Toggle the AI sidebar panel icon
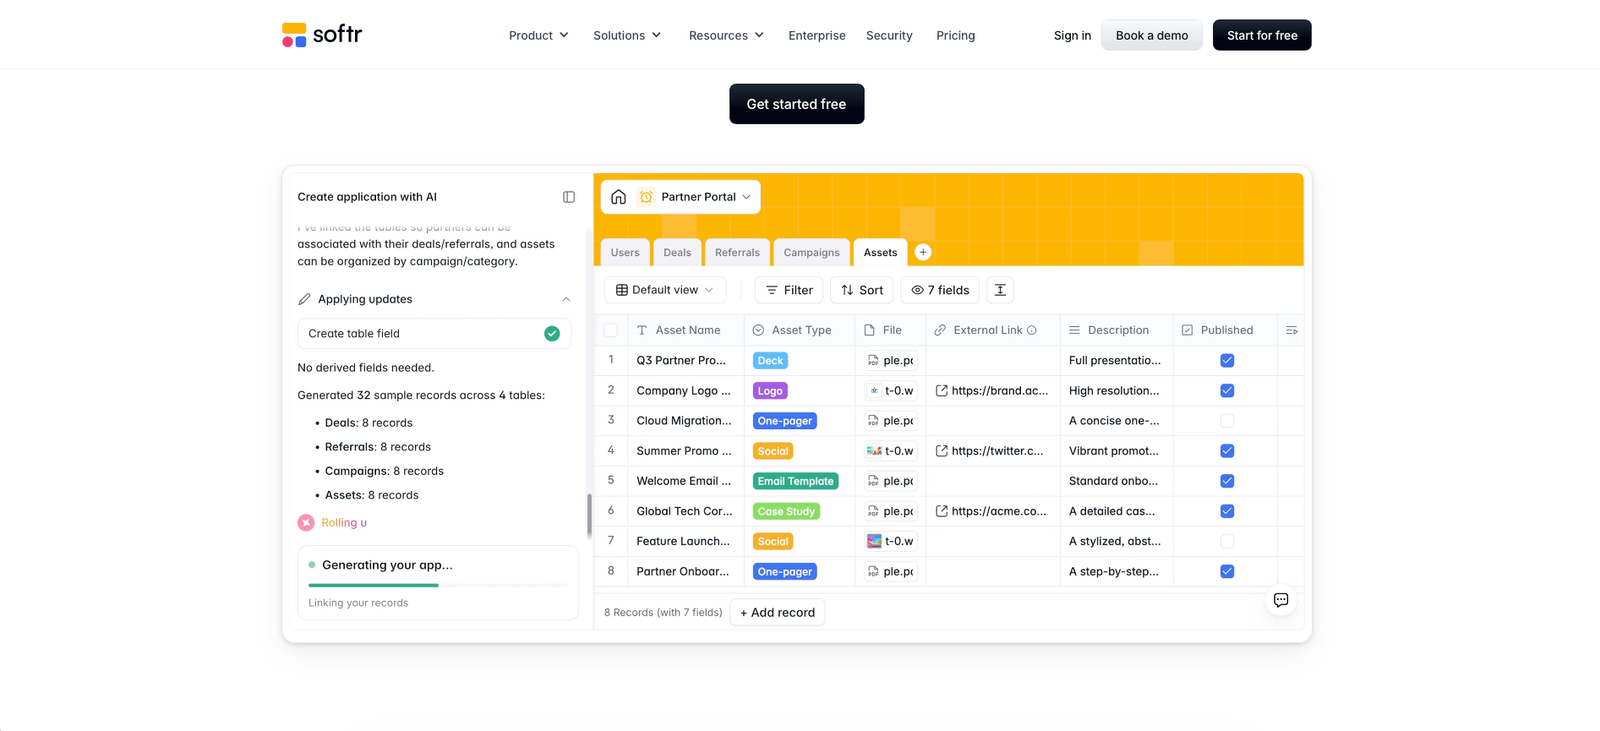This screenshot has width=1600, height=731. point(569,197)
